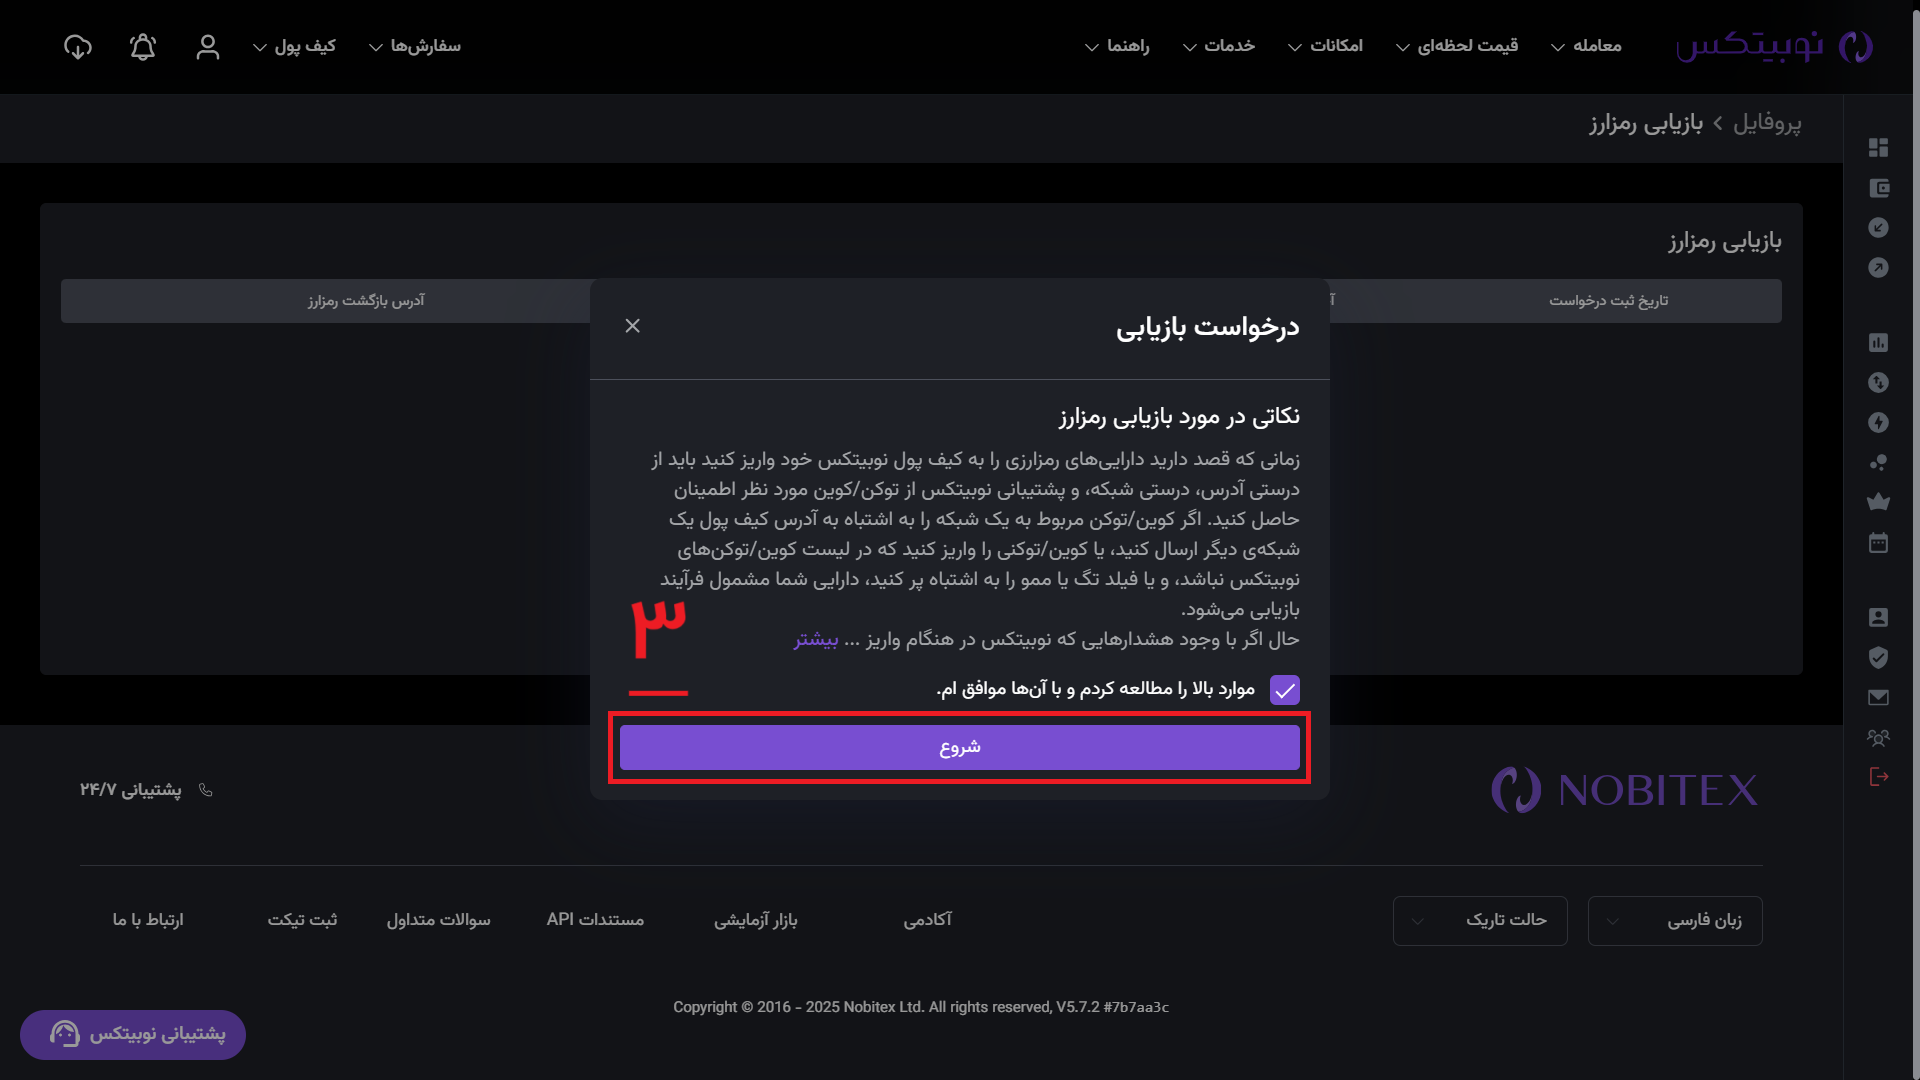This screenshot has width=1920, height=1080.
Task: Open the dashboard grid icon in sidebar
Action: pos(1878,148)
